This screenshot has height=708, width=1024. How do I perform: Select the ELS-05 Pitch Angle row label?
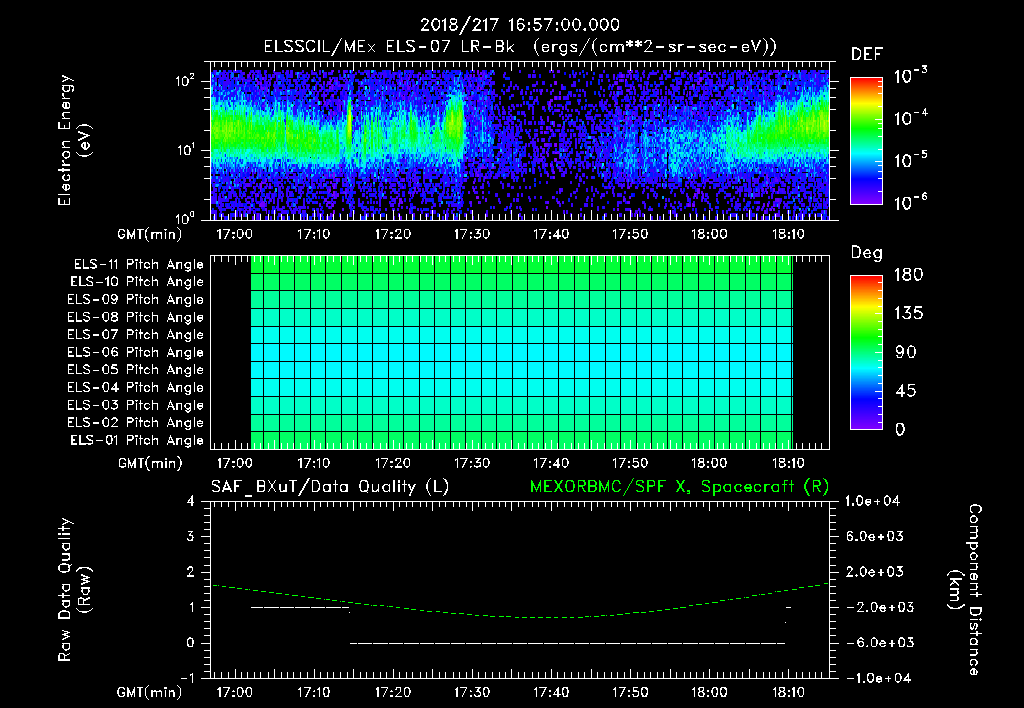(136, 370)
